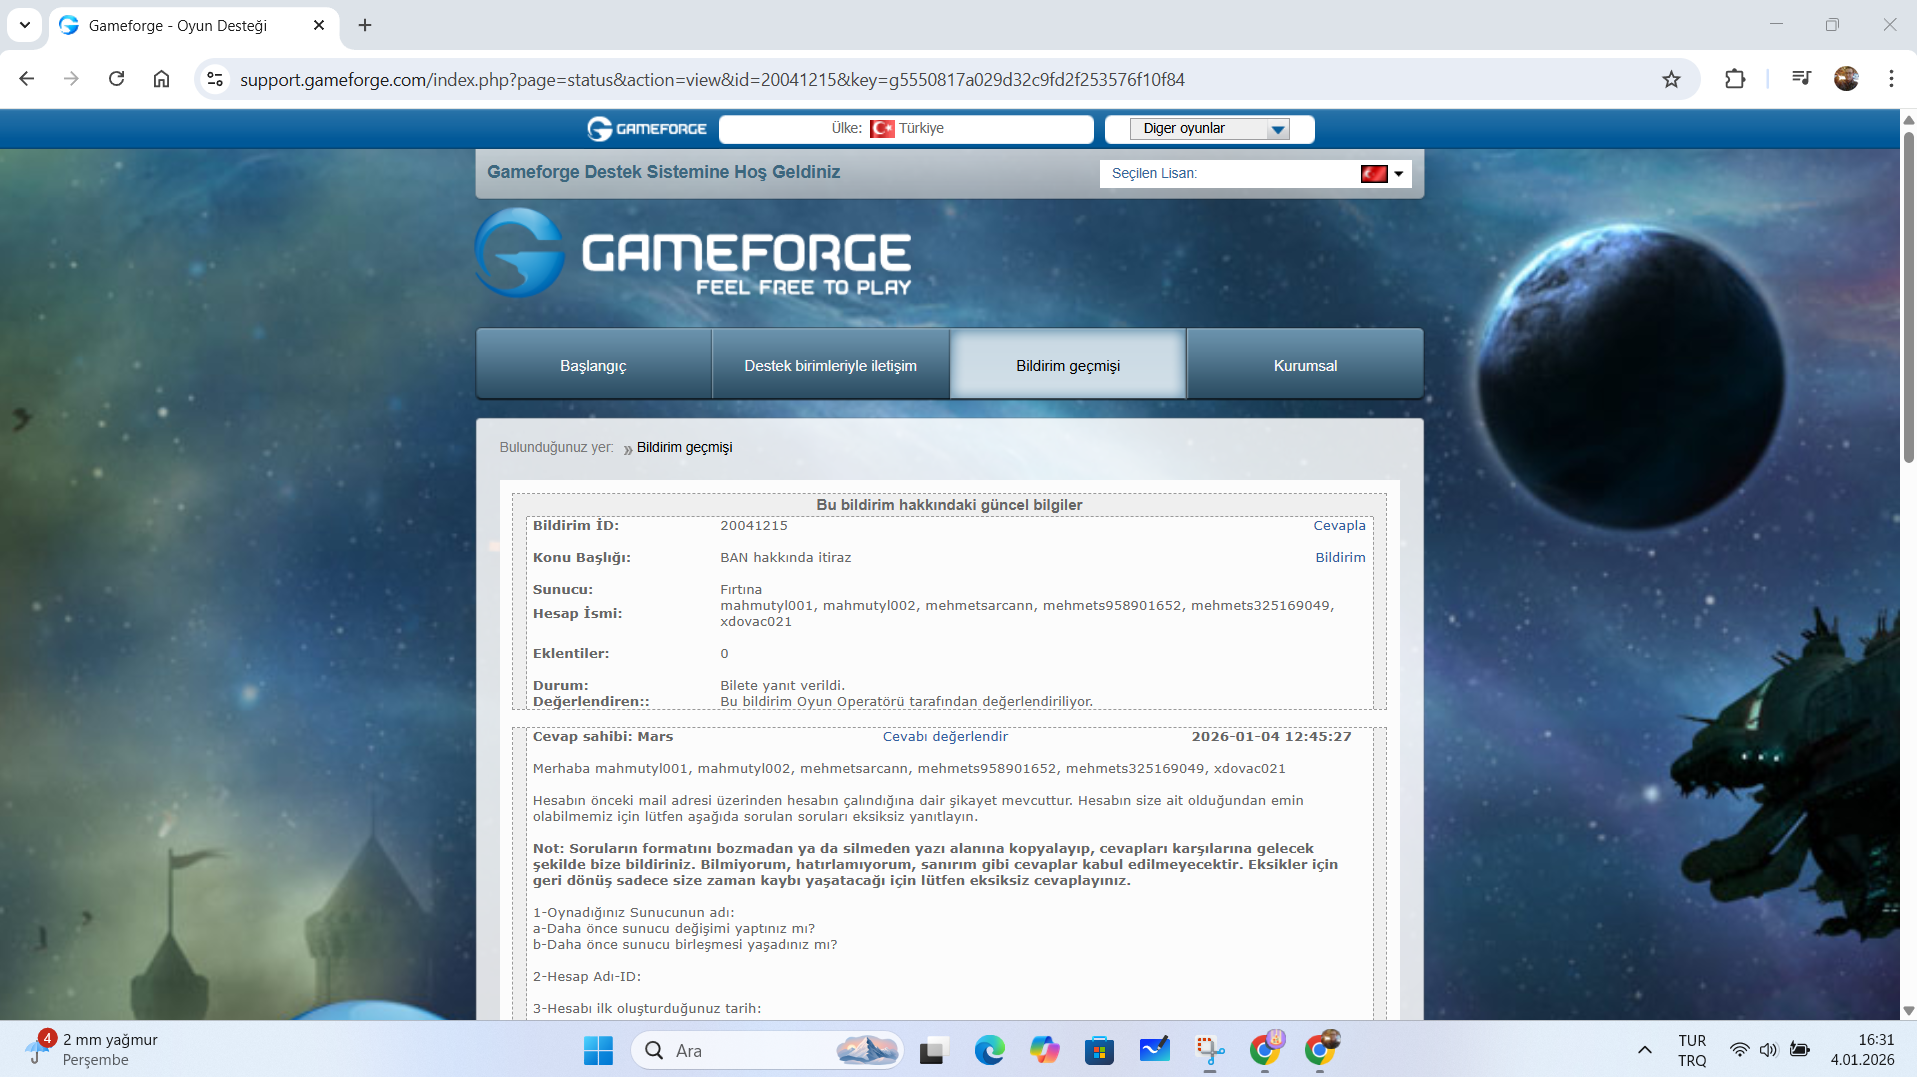Click the page vertical scrollbar thumb

pyautogui.click(x=1908, y=296)
